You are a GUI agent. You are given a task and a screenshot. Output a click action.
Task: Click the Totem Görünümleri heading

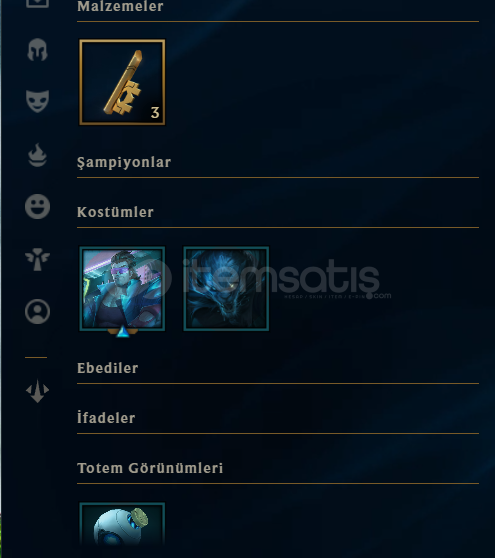click(x=150, y=468)
